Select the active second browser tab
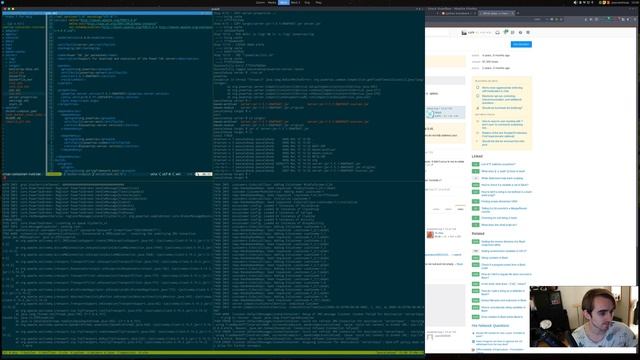640x360 pixels. click(496, 13)
